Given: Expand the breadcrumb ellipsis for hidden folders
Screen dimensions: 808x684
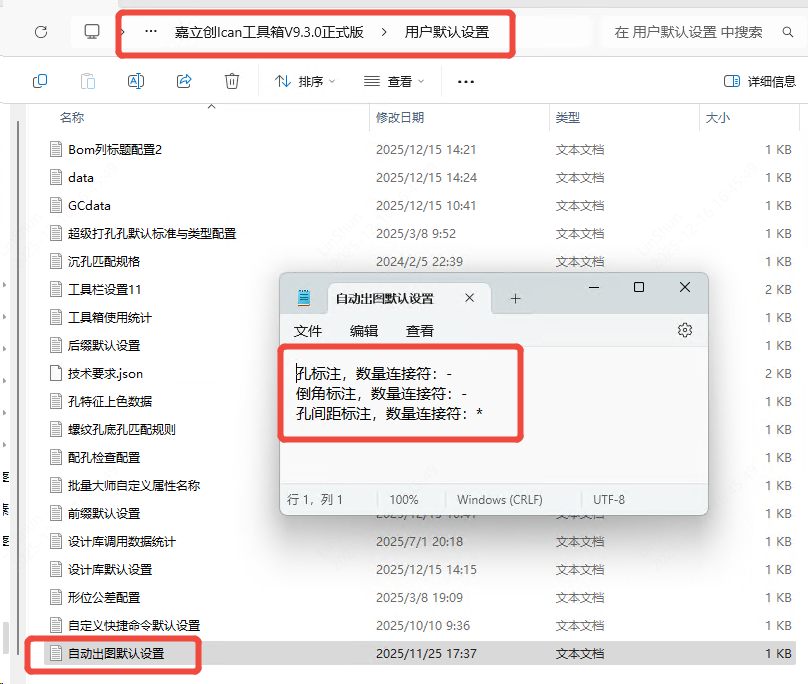Looking at the screenshot, I should [x=151, y=32].
